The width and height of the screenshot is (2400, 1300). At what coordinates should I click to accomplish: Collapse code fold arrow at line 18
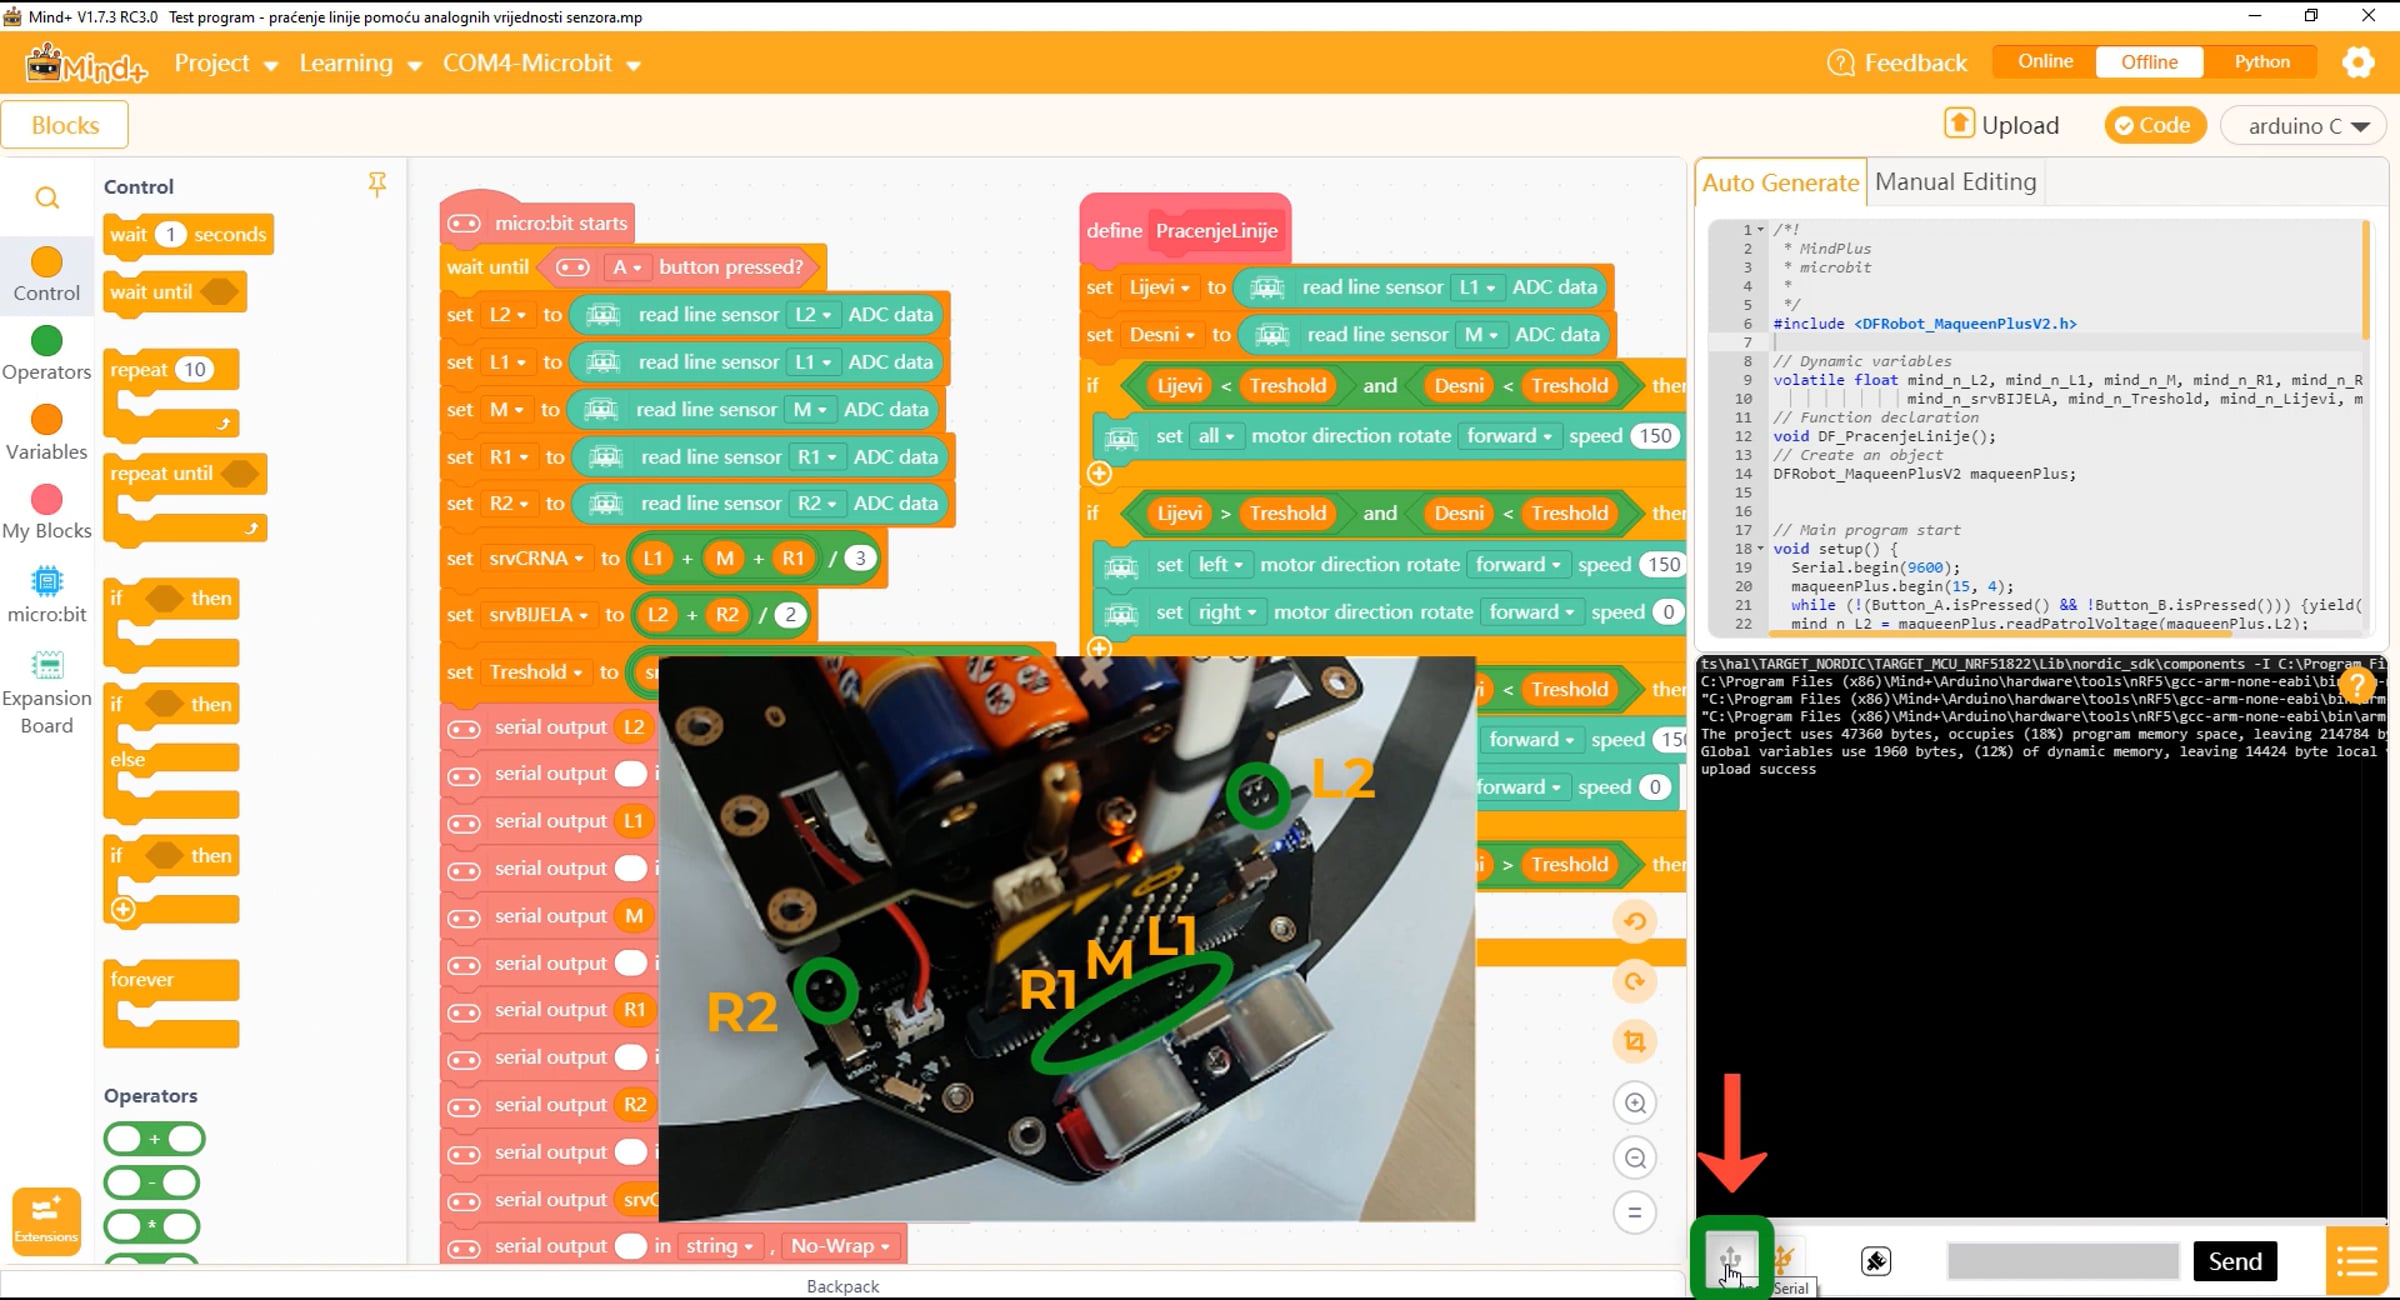pos(1761,548)
